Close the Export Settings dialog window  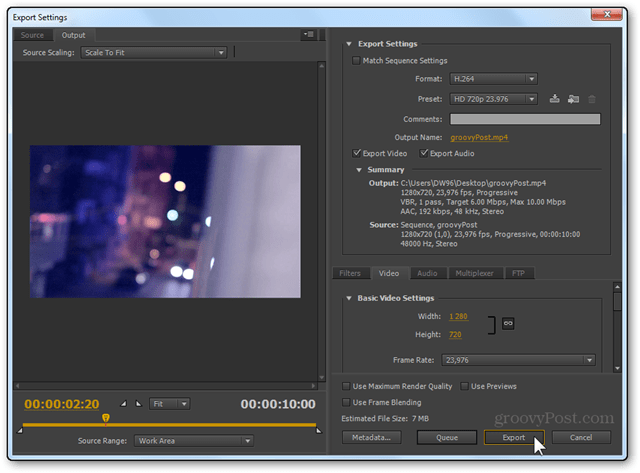point(607,14)
